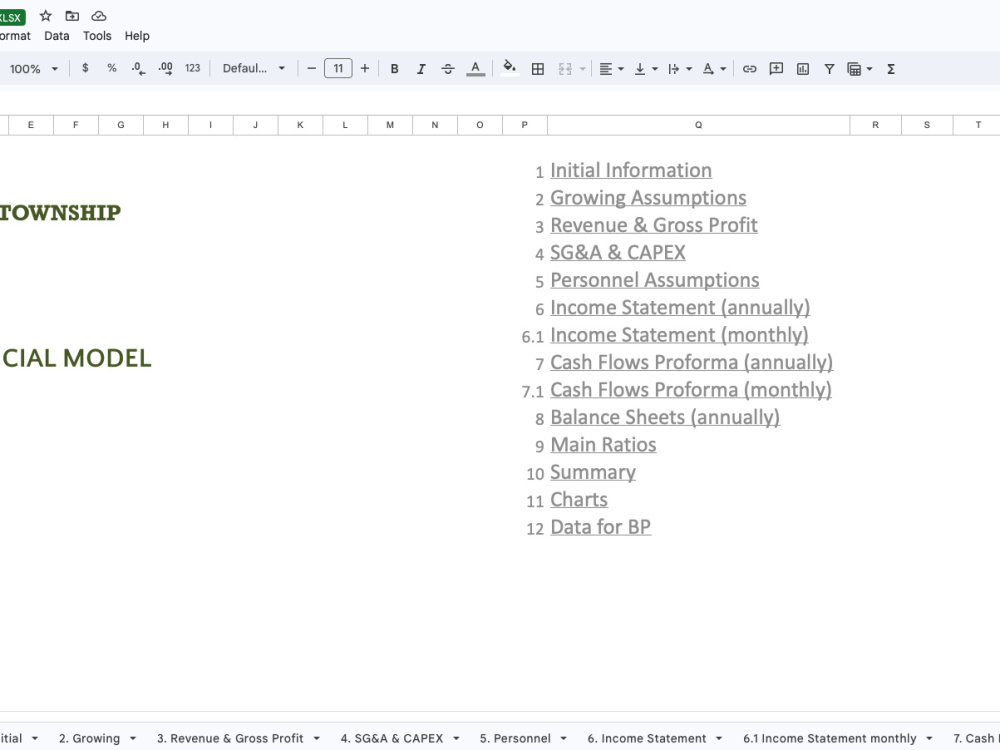Click the font size field

(338, 68)
